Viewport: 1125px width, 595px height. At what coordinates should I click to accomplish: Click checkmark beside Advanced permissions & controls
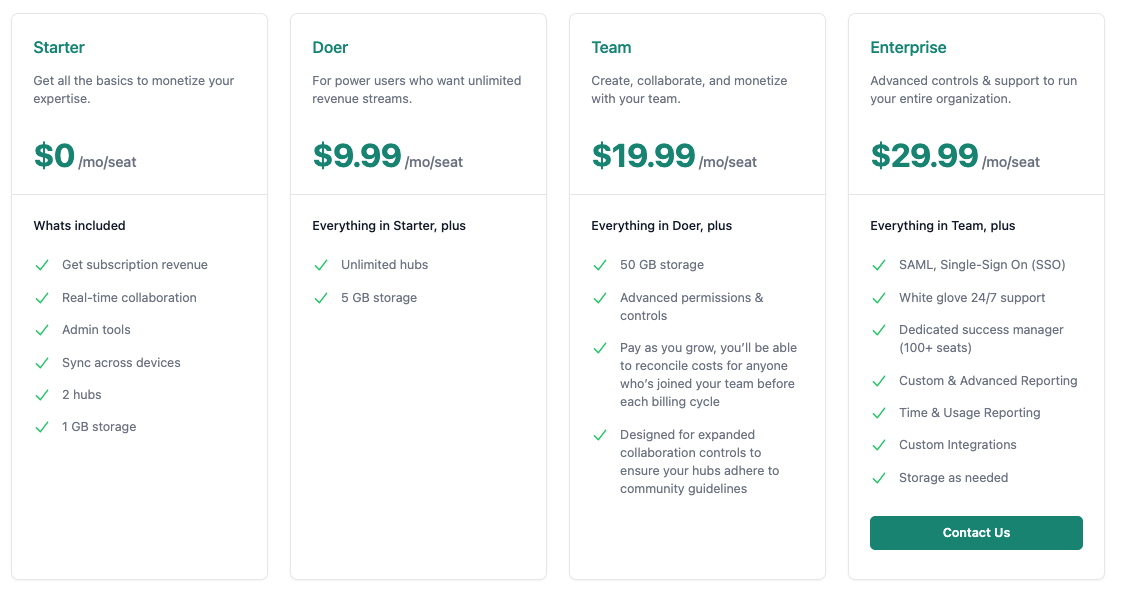point(600,298)
